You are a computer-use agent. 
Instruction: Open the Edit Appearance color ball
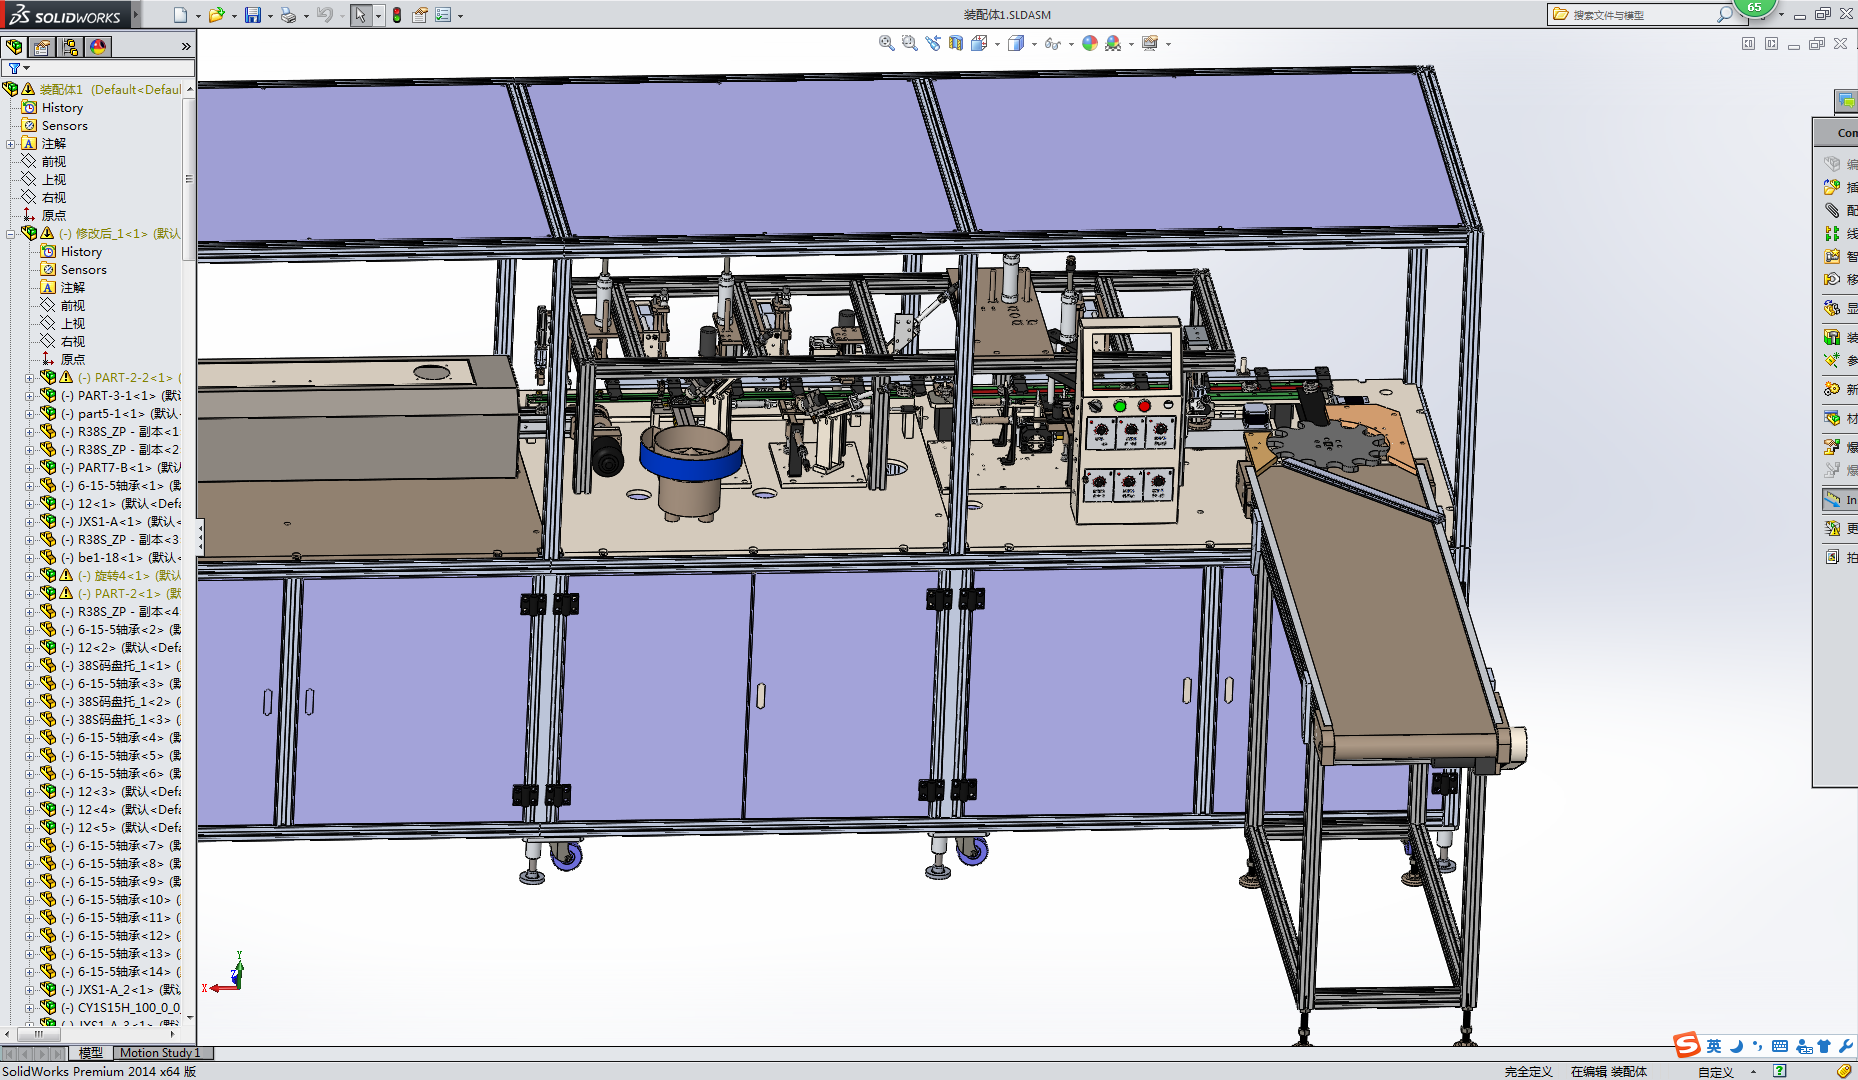[1090, 43]
